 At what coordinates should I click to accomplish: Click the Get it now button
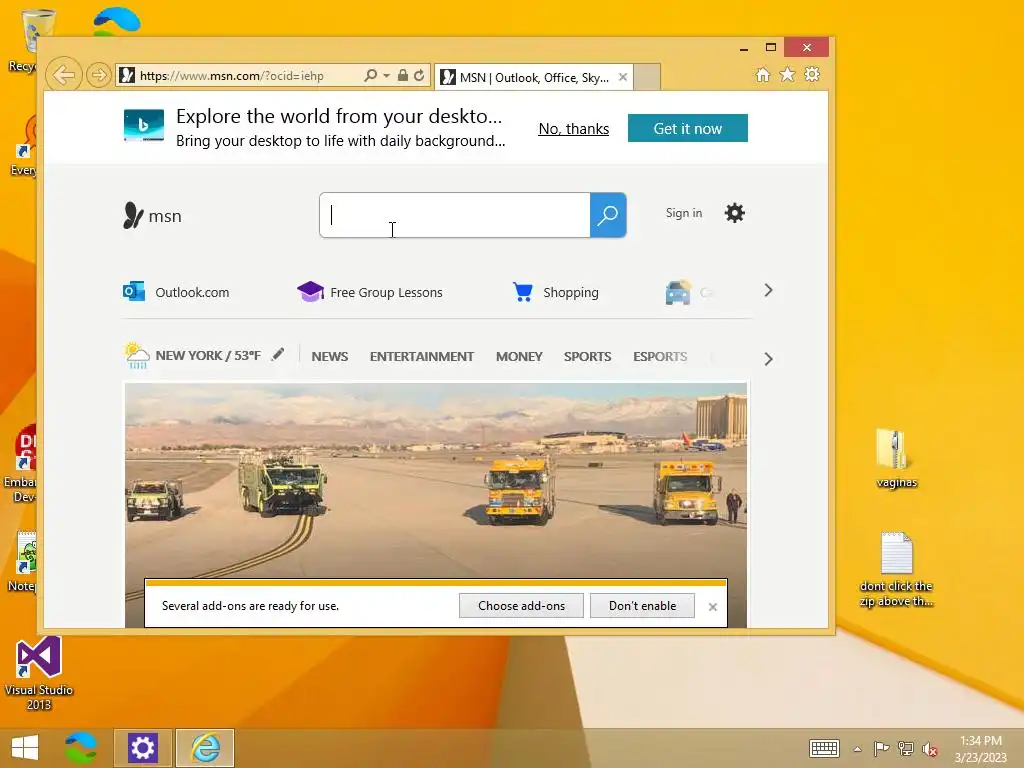(688, 128)
